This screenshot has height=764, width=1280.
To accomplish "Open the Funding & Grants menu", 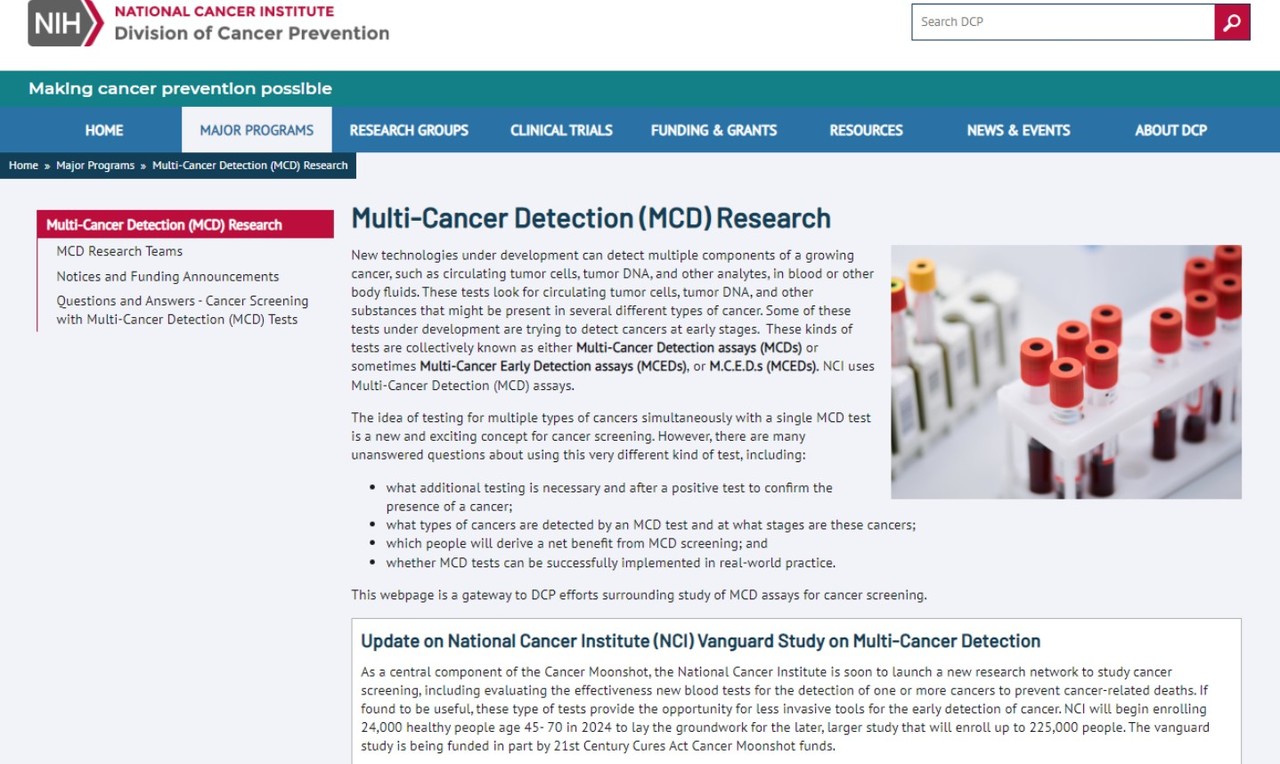I will pos(713,130).
